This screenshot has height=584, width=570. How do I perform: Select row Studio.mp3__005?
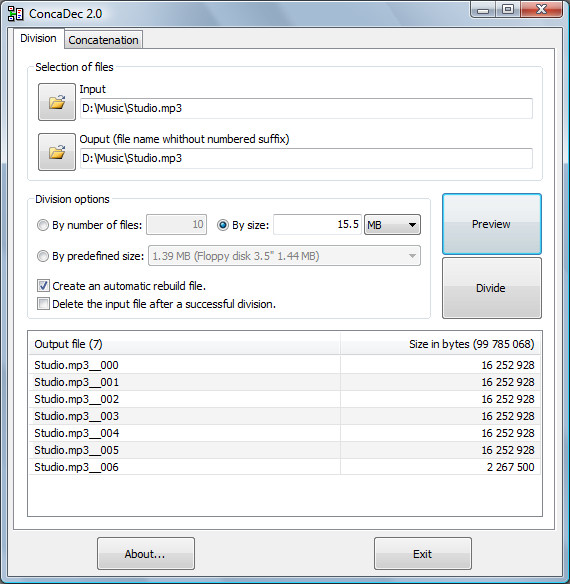pos(285,450)
